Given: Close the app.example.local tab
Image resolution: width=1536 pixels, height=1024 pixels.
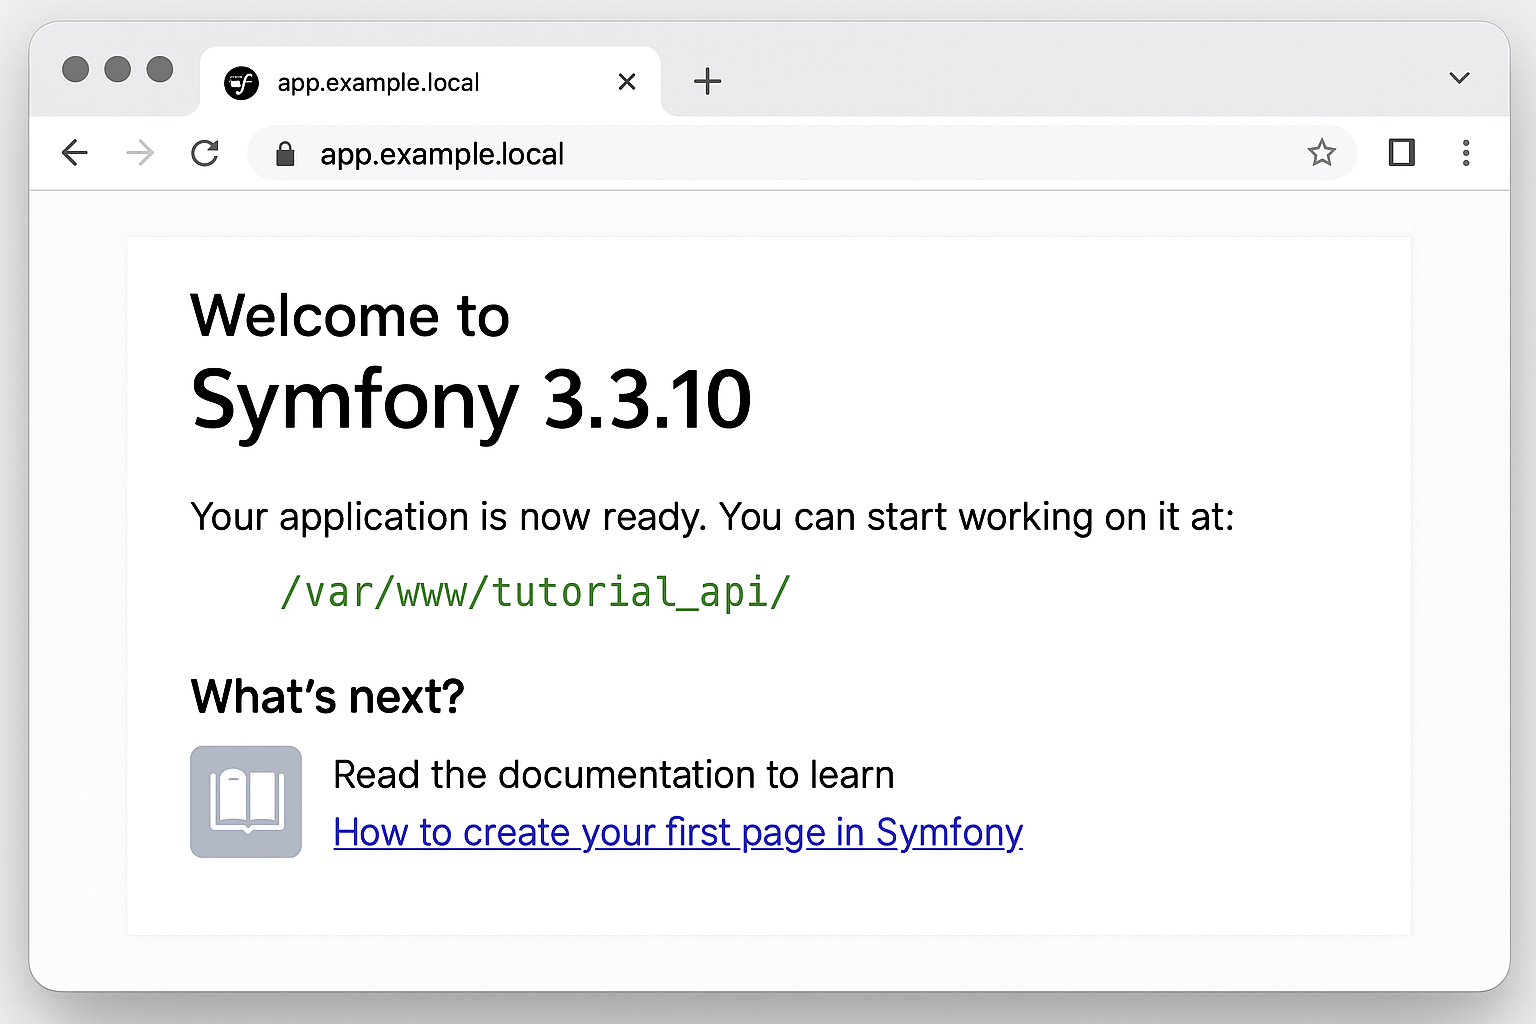Looking at the screenshot, I should 627,82.
